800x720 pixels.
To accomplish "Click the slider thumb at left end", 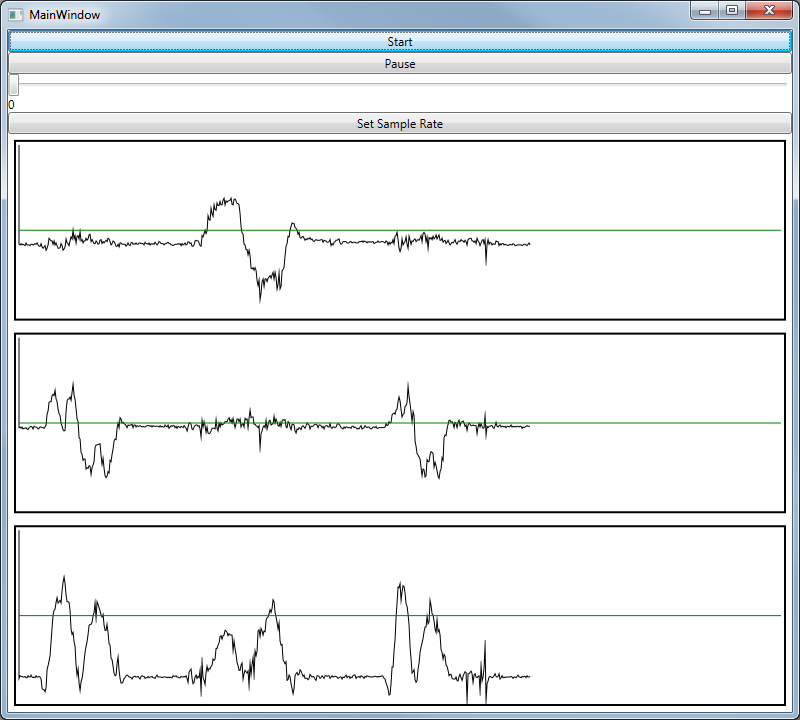I will coord(14,85).
